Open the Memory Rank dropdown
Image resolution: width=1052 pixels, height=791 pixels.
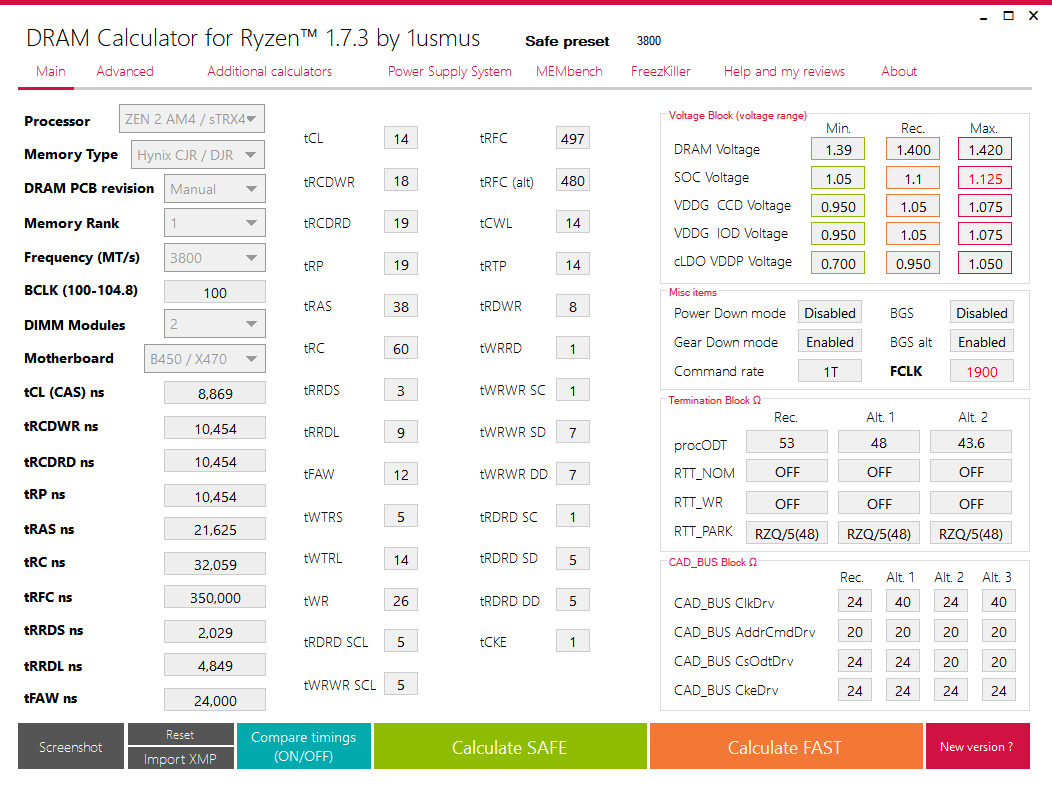(215, 223)
